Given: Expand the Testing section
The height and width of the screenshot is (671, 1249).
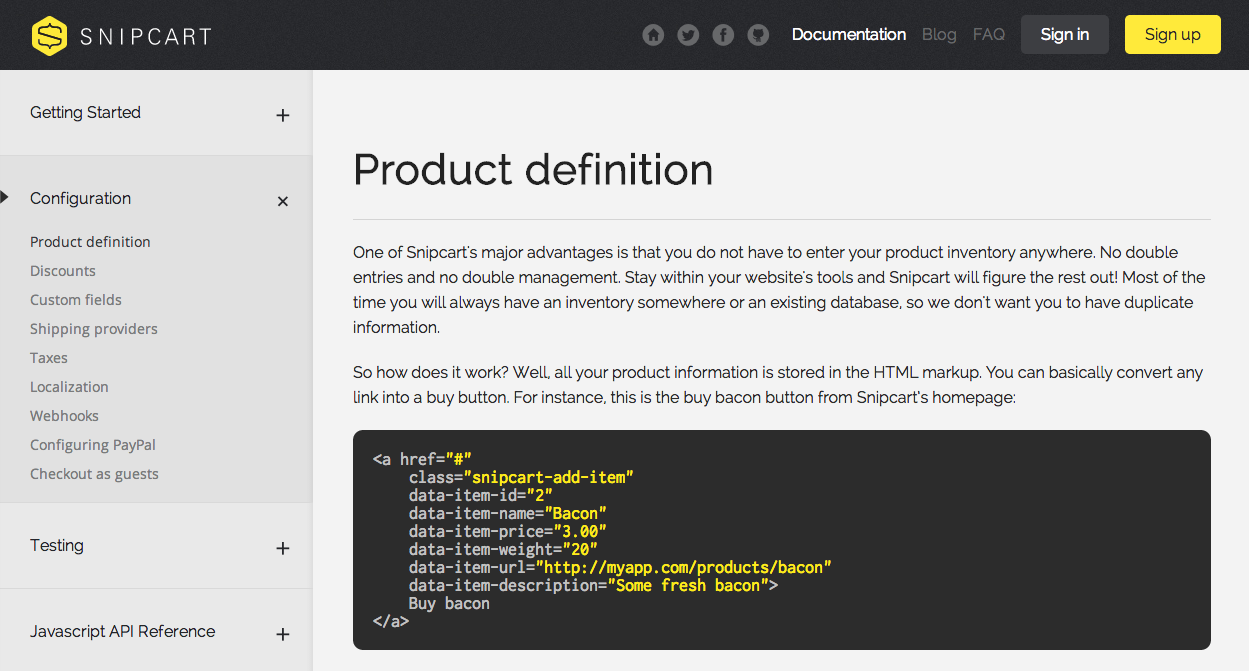Looking at the screenshot, I should tap(283, 548).
